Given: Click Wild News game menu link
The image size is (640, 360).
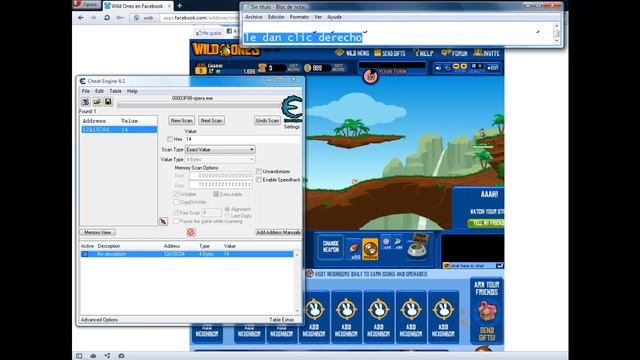Looking at the screenshot, I should coord(352,53).
